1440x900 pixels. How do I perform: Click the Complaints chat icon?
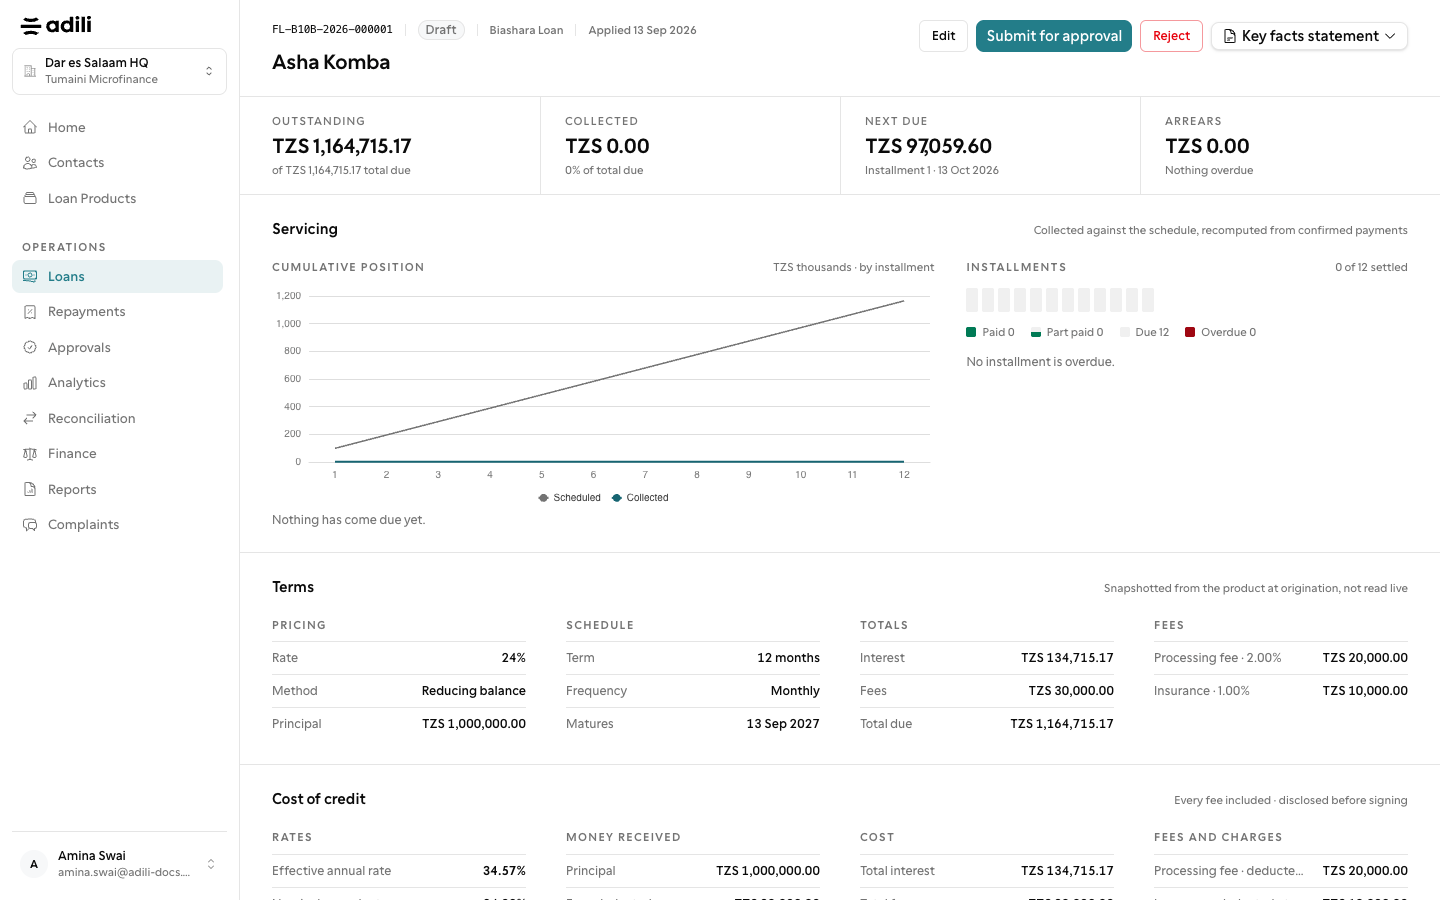(x=30, y=525)
